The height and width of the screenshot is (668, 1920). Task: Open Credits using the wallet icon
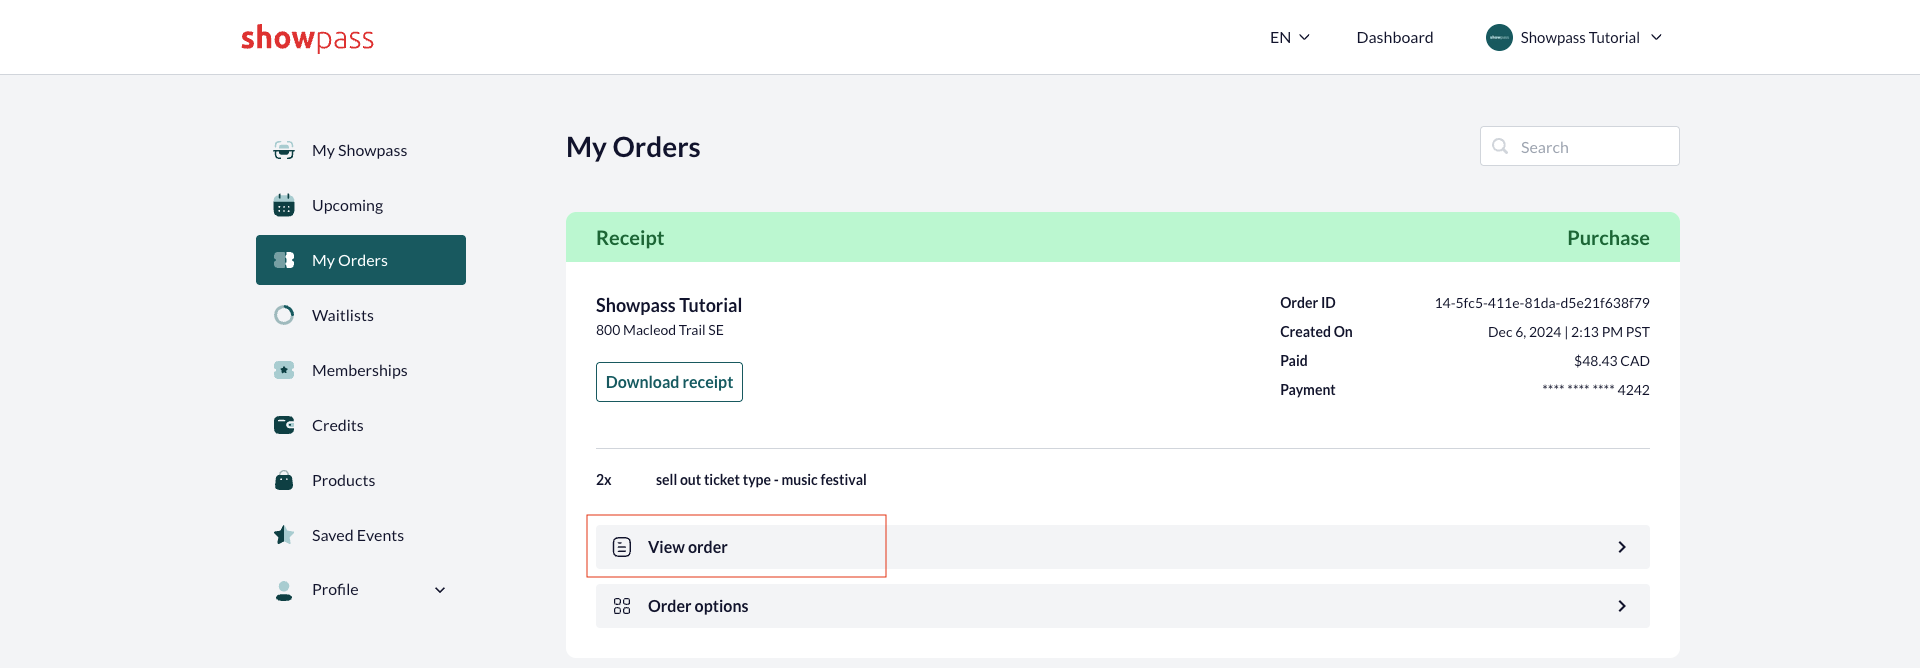tap(284, 425)
